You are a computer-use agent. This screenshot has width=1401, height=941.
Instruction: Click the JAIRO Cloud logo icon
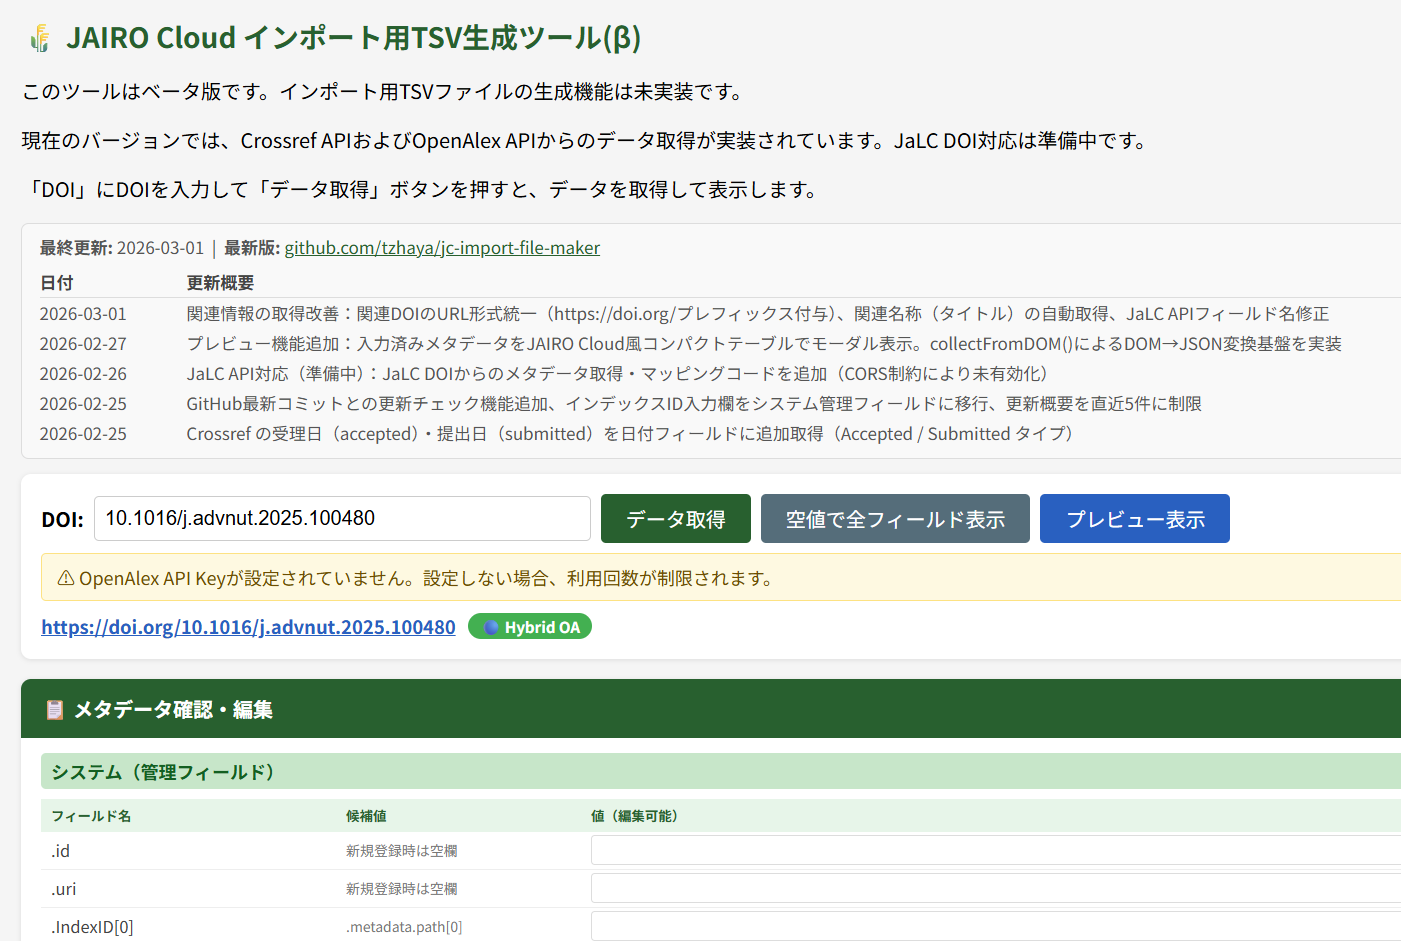point(40,38)
